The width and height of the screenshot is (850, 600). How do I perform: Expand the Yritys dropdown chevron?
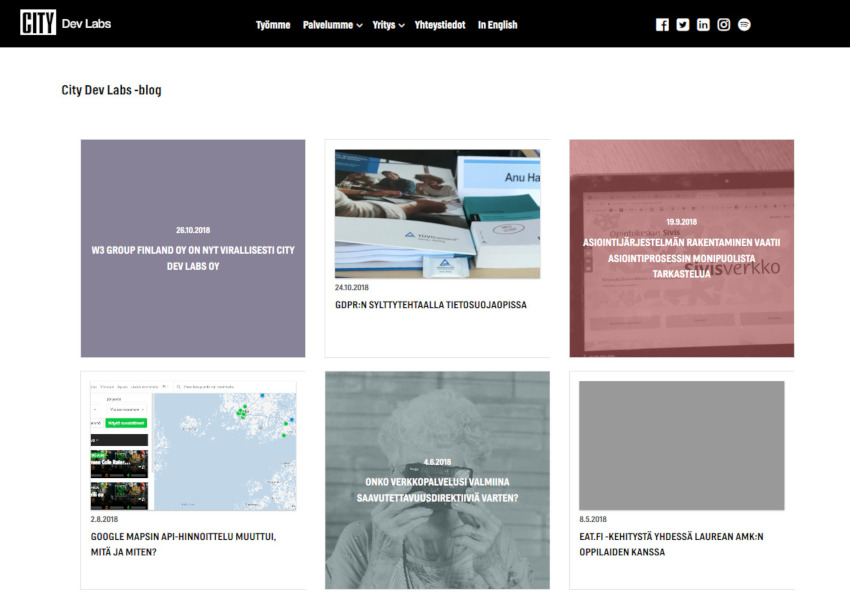tap(402, 25)
